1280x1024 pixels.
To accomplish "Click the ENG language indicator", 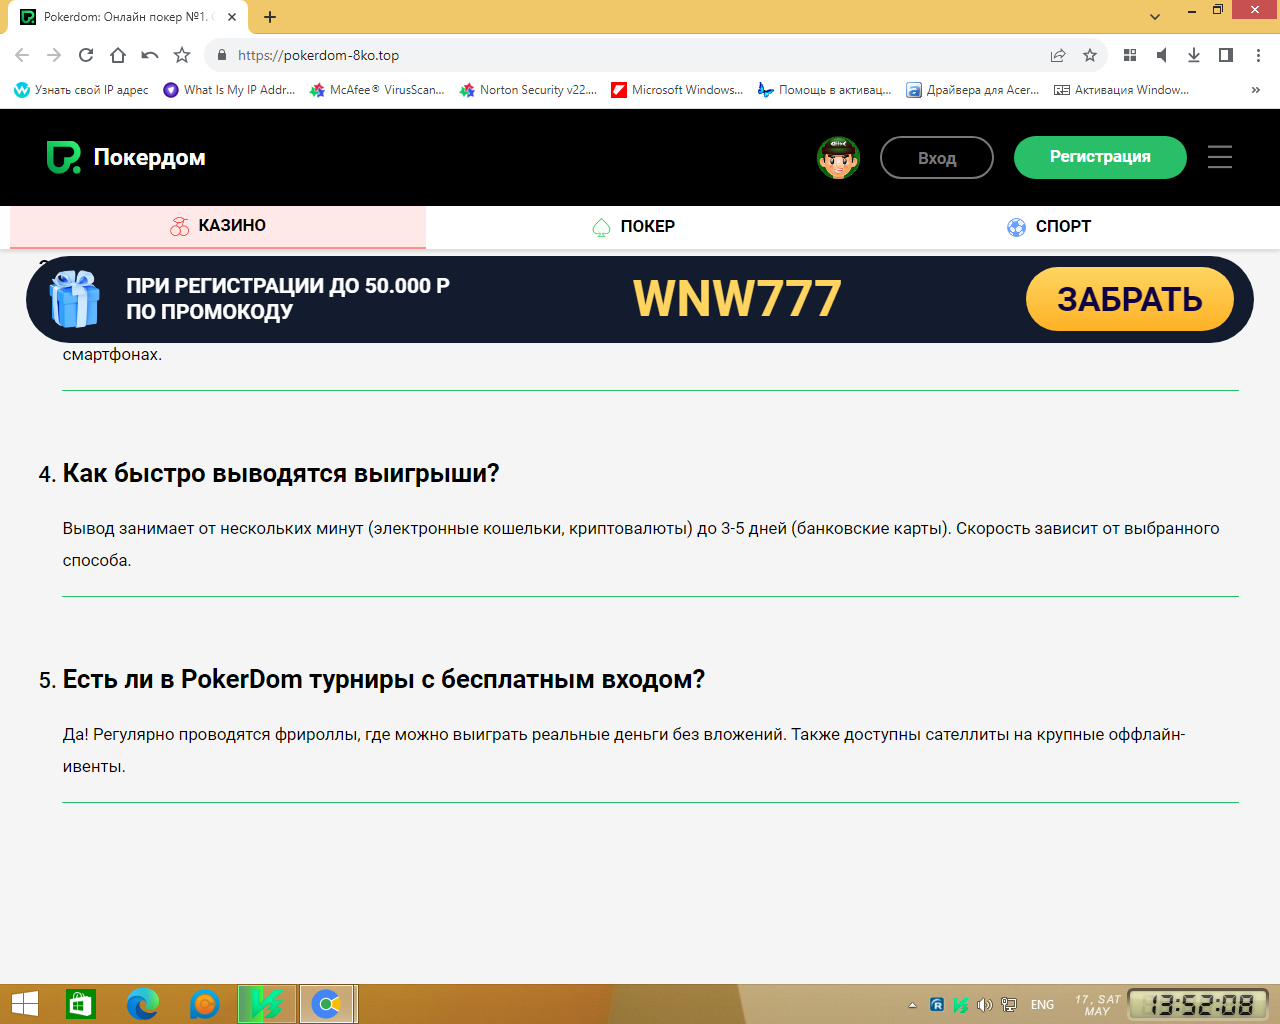I will coord(1042,1005).
